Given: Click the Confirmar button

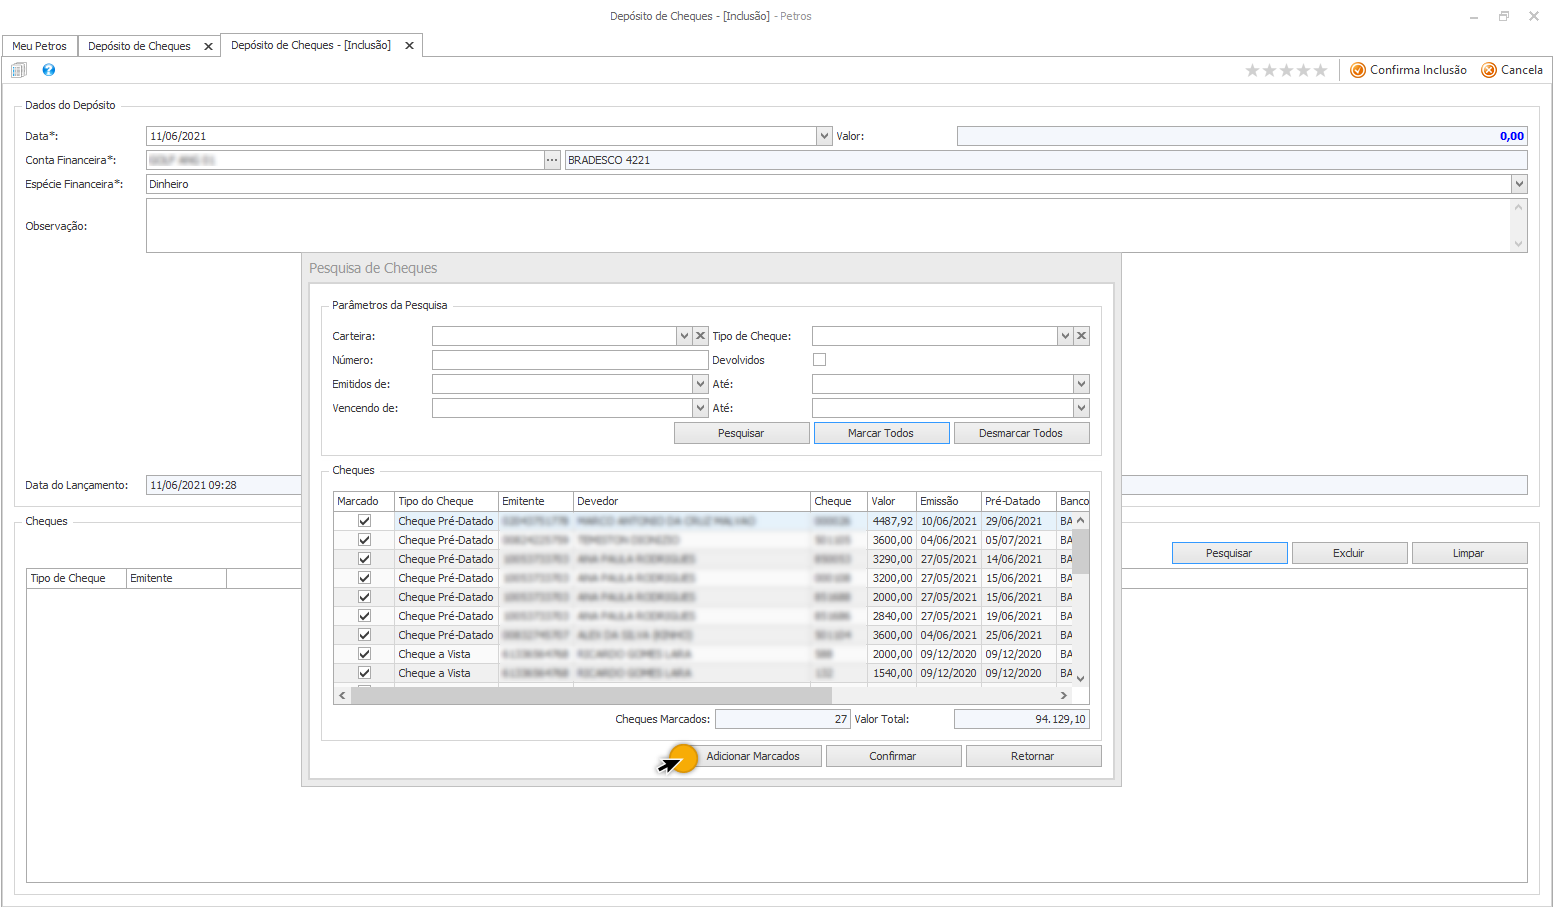Looking at the screenshot, I should [893, 756].
